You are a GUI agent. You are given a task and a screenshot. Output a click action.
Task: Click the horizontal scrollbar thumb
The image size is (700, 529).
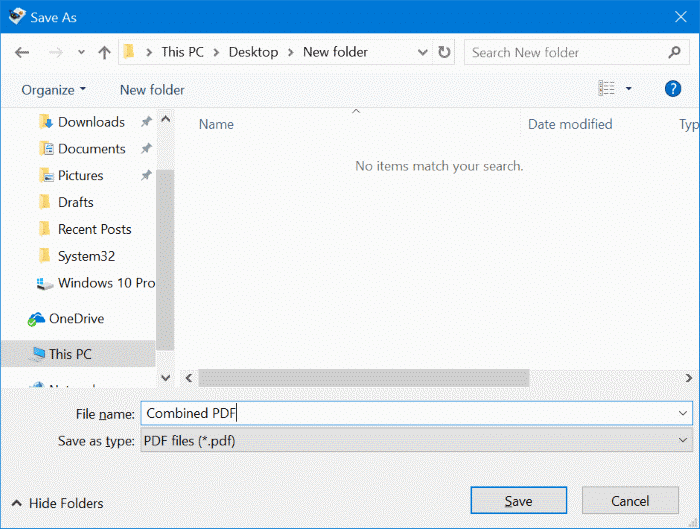[x=364, y=378]
